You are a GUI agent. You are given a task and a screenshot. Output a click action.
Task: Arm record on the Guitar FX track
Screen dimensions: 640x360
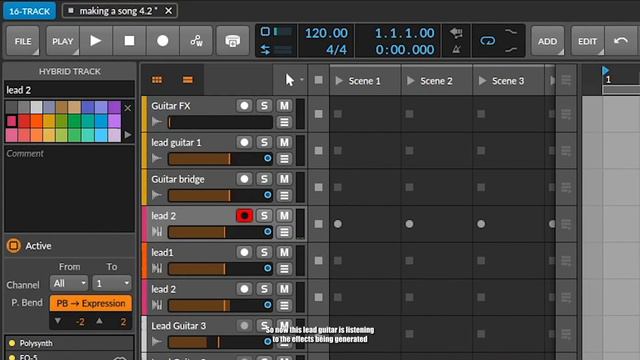[x=244, y=106]
